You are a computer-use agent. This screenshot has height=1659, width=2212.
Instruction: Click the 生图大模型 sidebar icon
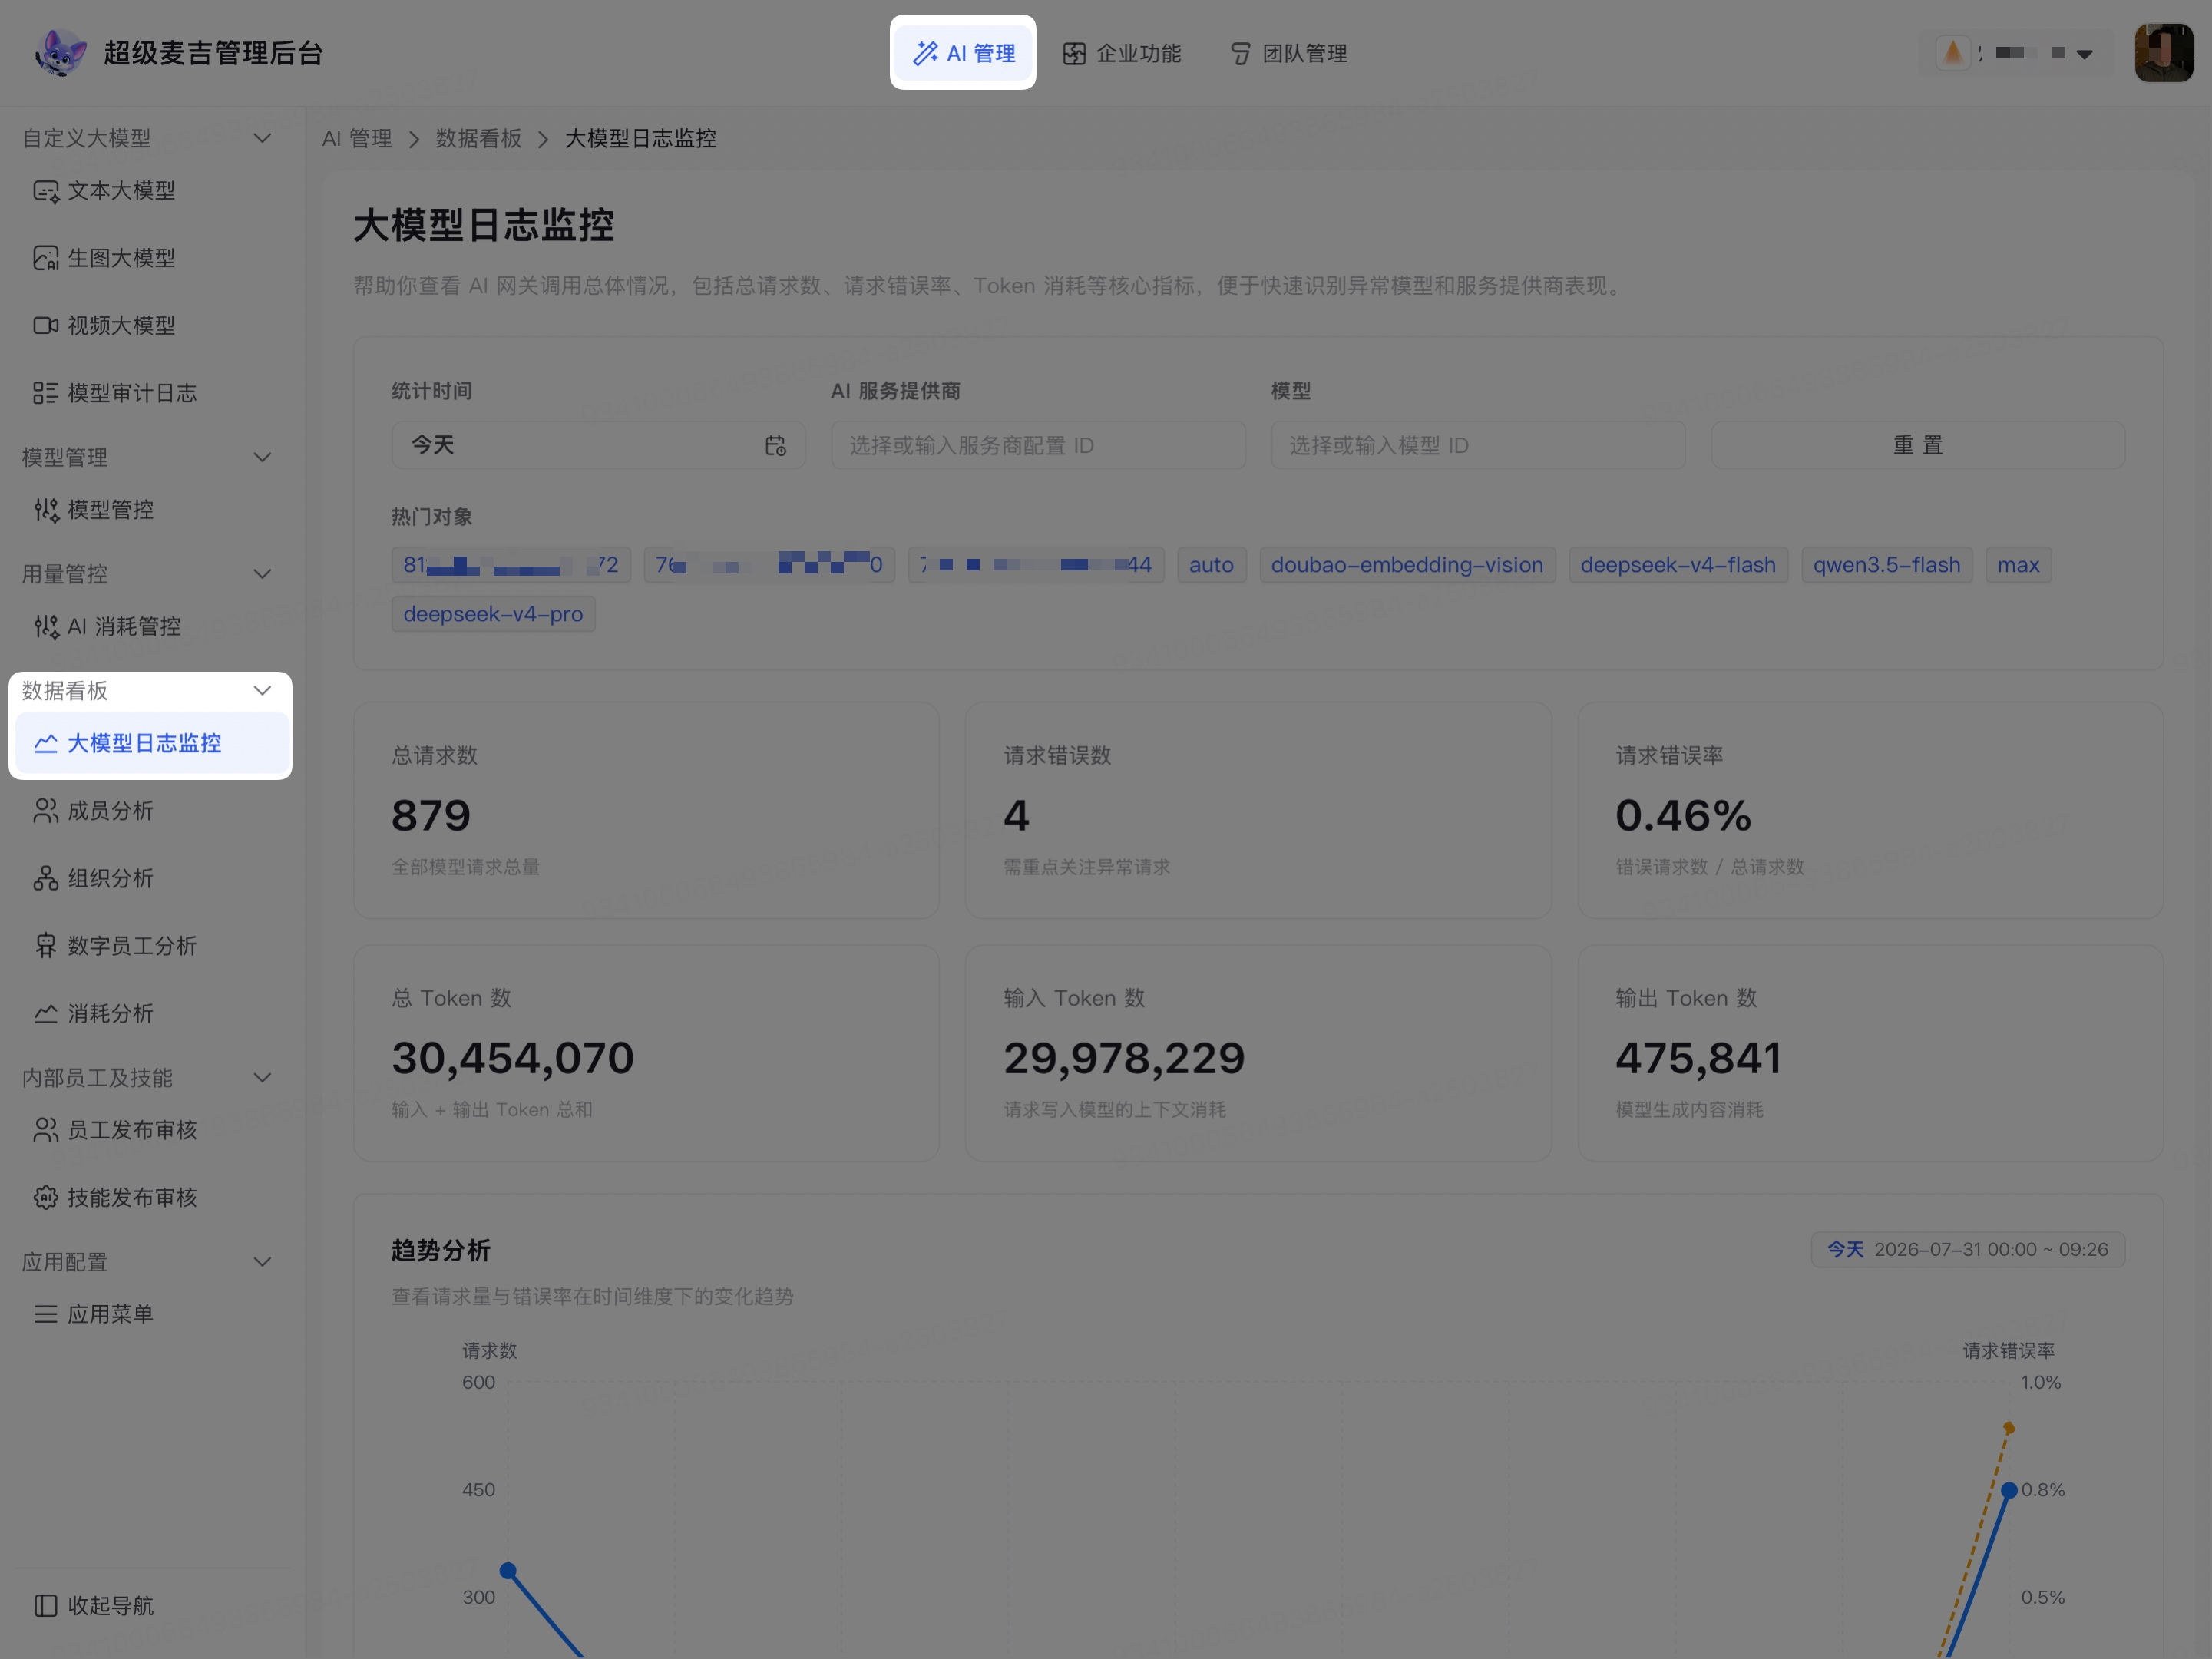pyautogui.click(x=46, y=258)
